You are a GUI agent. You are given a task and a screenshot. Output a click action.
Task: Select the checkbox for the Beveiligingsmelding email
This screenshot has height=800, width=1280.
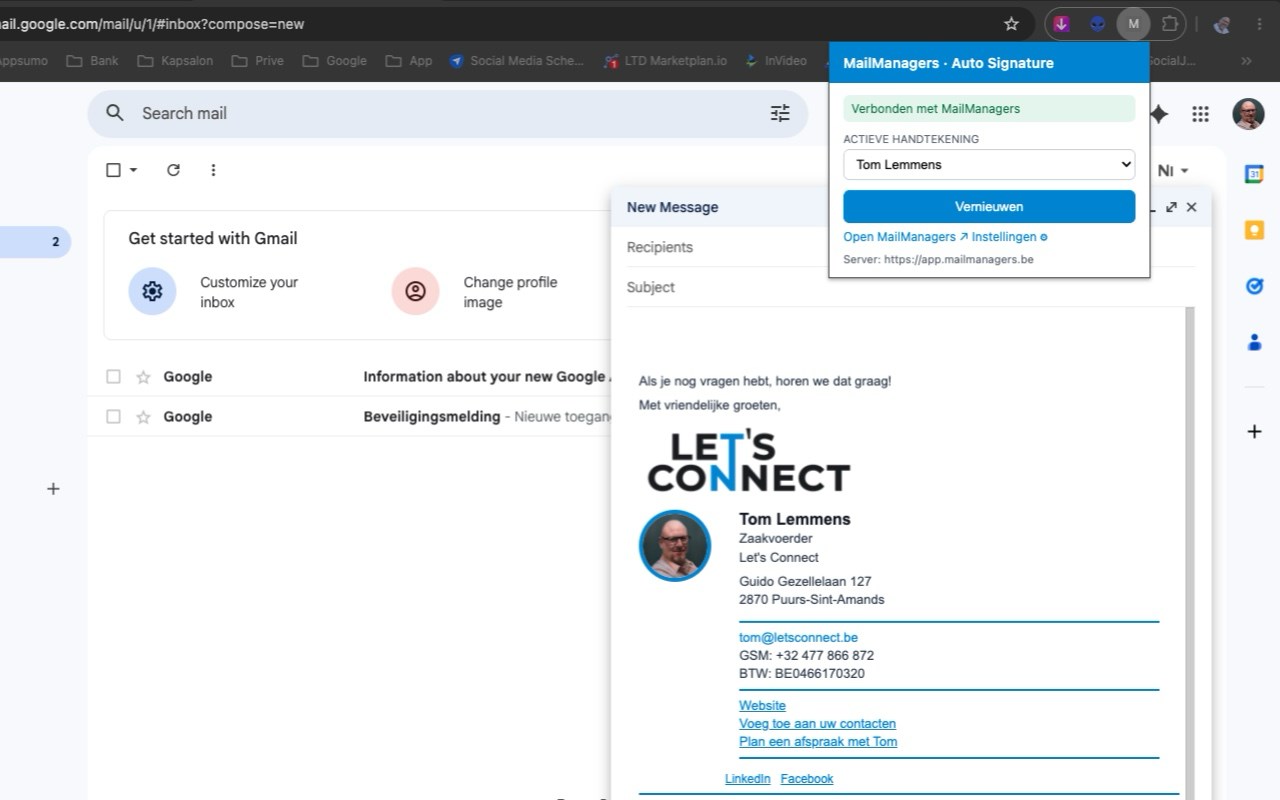coord(113,417)
